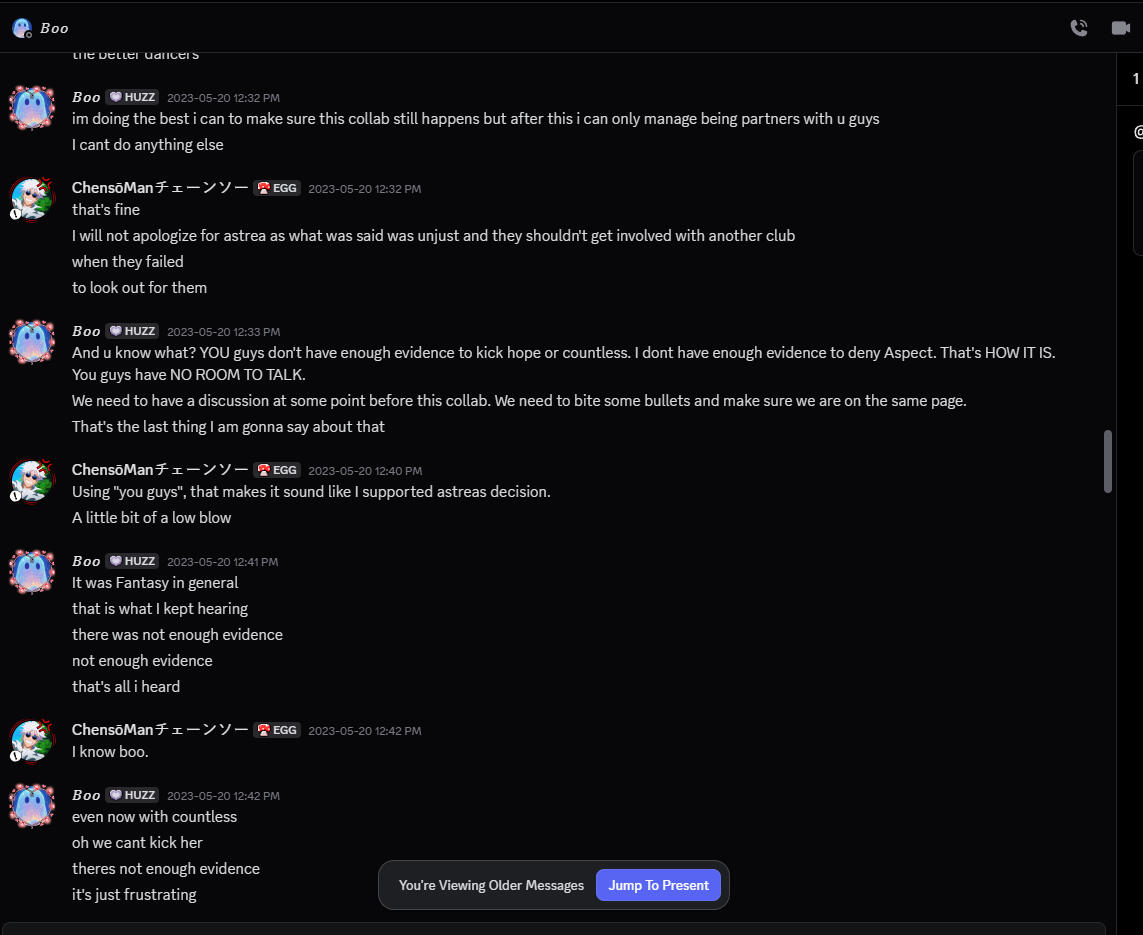Click the EGG tag on ChensōMan's 12:32 PM message

(277, 188)
